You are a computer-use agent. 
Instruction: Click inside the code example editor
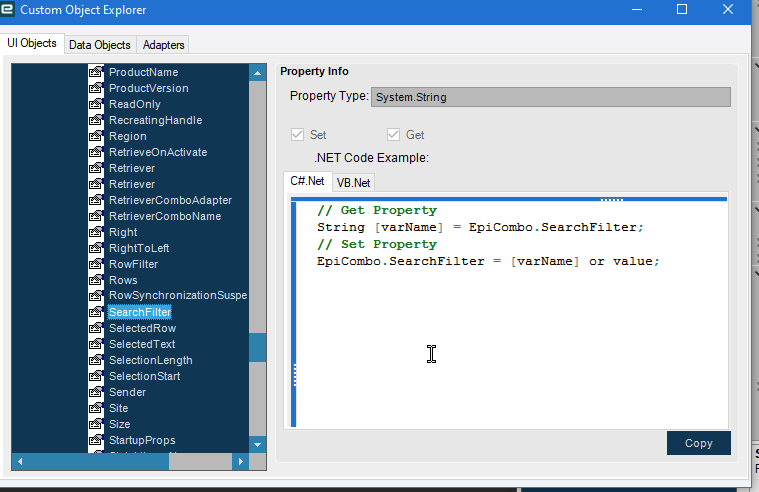click(x=511, y=314)
